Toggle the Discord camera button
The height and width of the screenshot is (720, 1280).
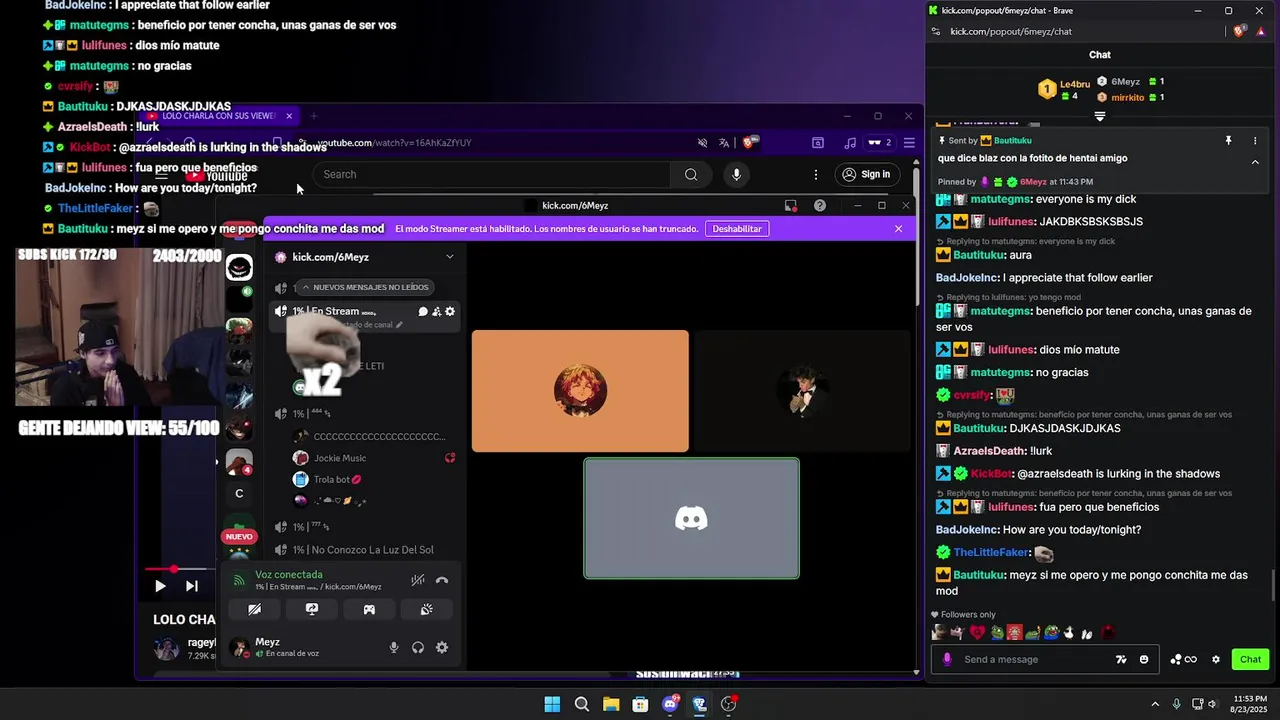(254, 609)
